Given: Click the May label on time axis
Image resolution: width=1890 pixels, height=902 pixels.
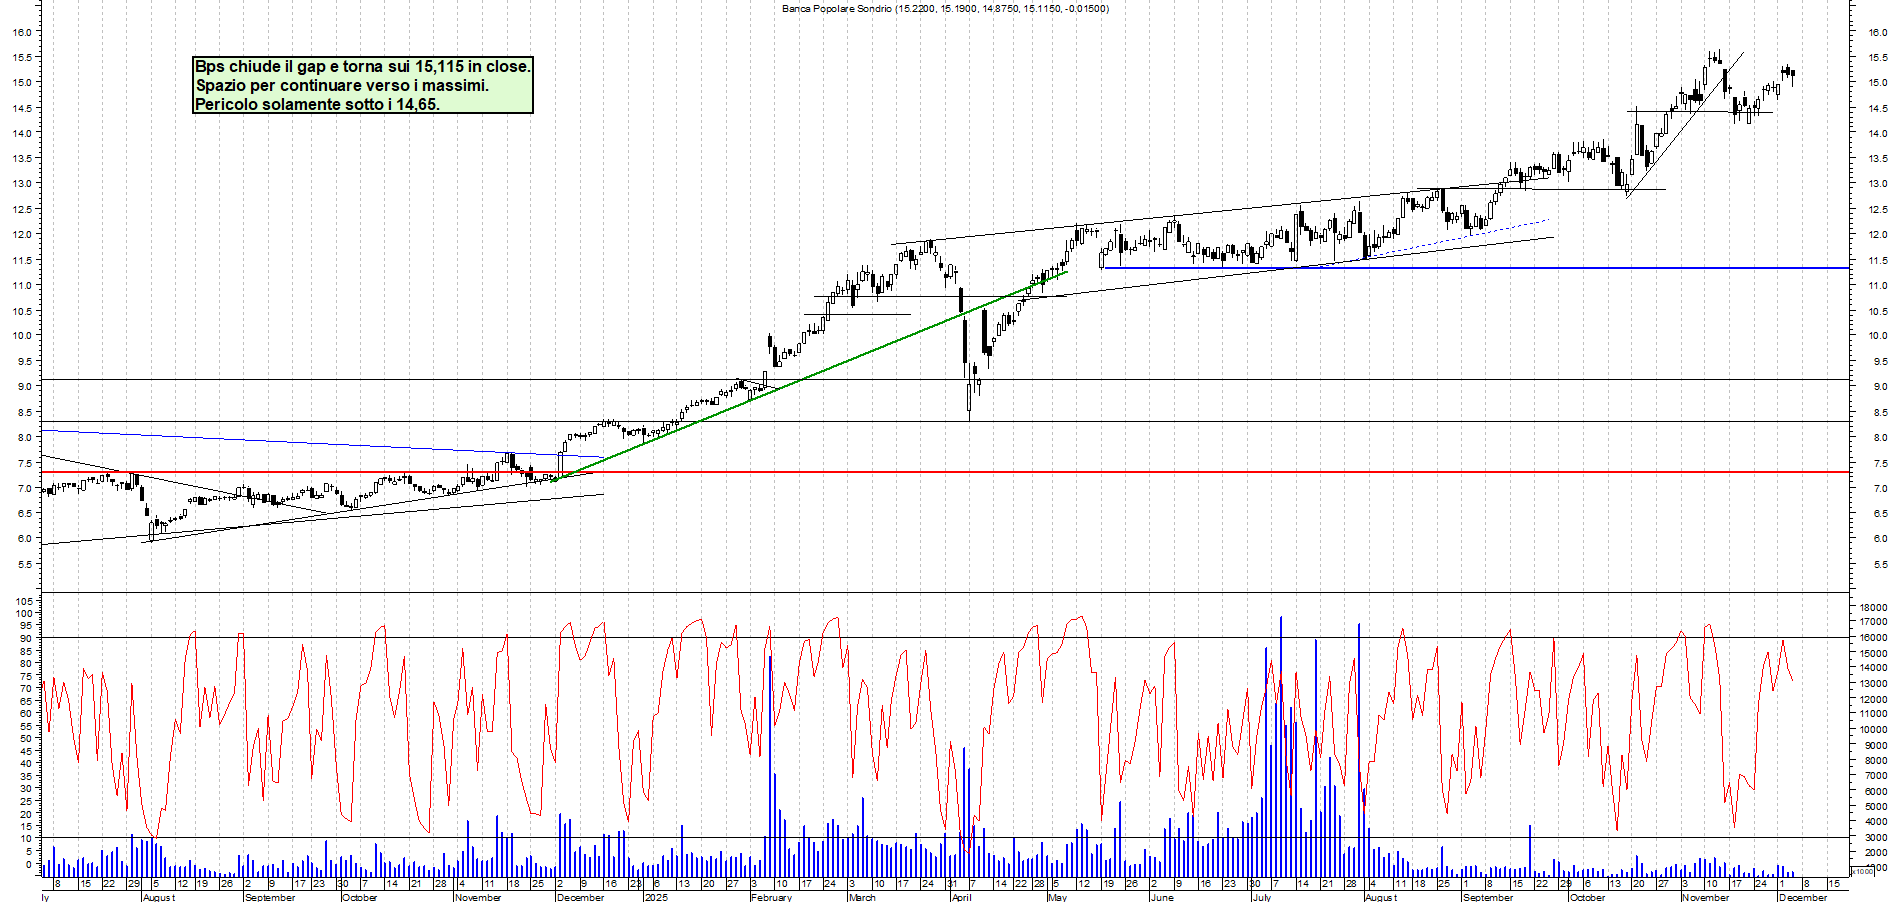Looking at the screenshot, I should coord(1057,897).
